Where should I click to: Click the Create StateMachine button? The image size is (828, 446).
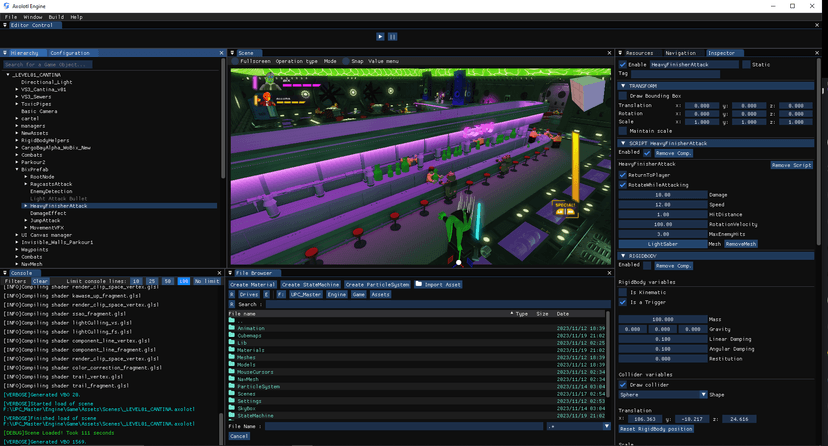tap(310, 284)
